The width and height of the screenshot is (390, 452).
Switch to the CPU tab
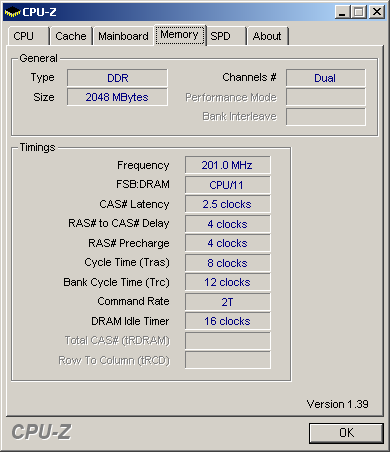click(29, 36)
